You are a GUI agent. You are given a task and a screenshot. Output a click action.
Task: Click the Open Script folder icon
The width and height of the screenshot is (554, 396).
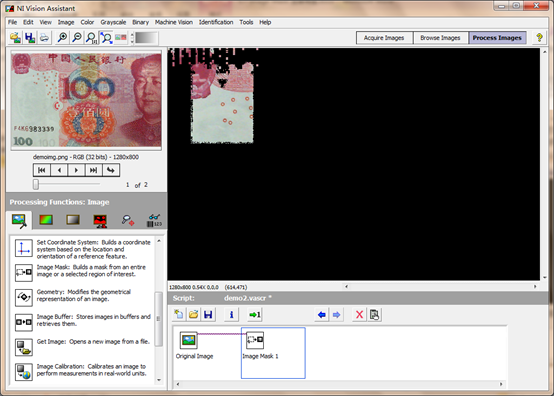194,314
